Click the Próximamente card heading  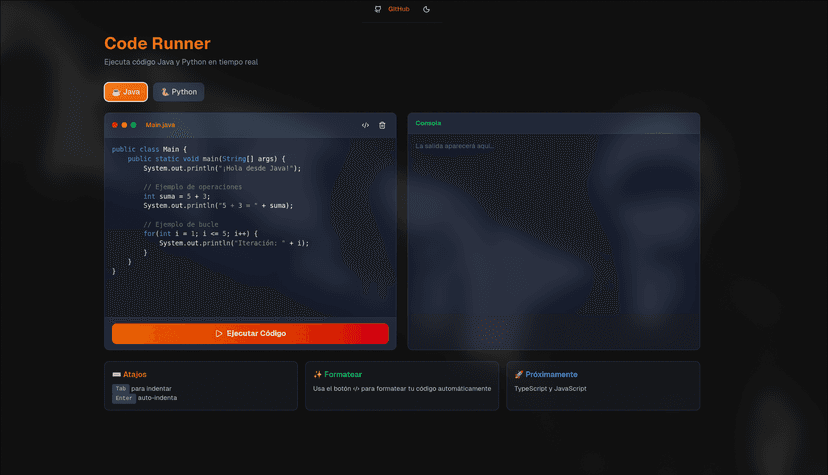(551, 374)
